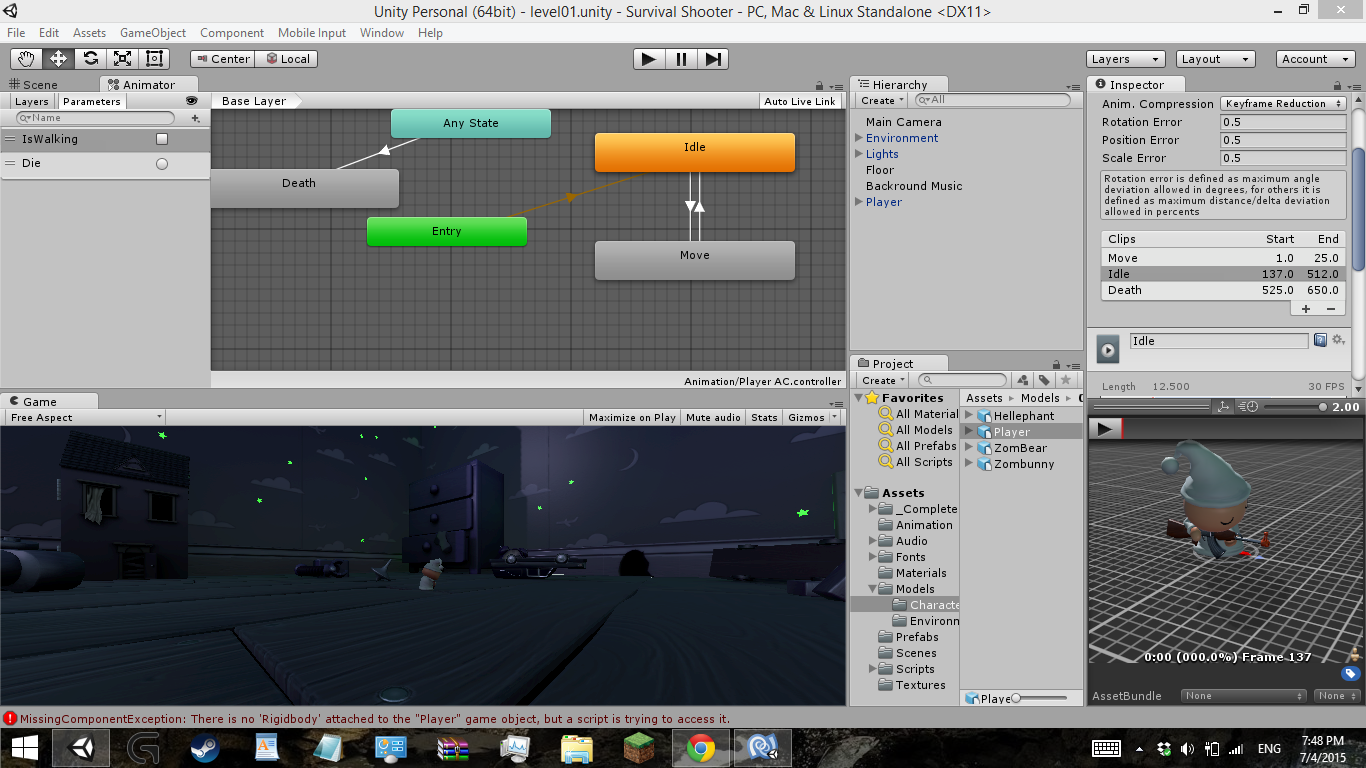Screen dimensions: 1366x768
Task: Switch to the Scene tab
Action: pos(34,85)
